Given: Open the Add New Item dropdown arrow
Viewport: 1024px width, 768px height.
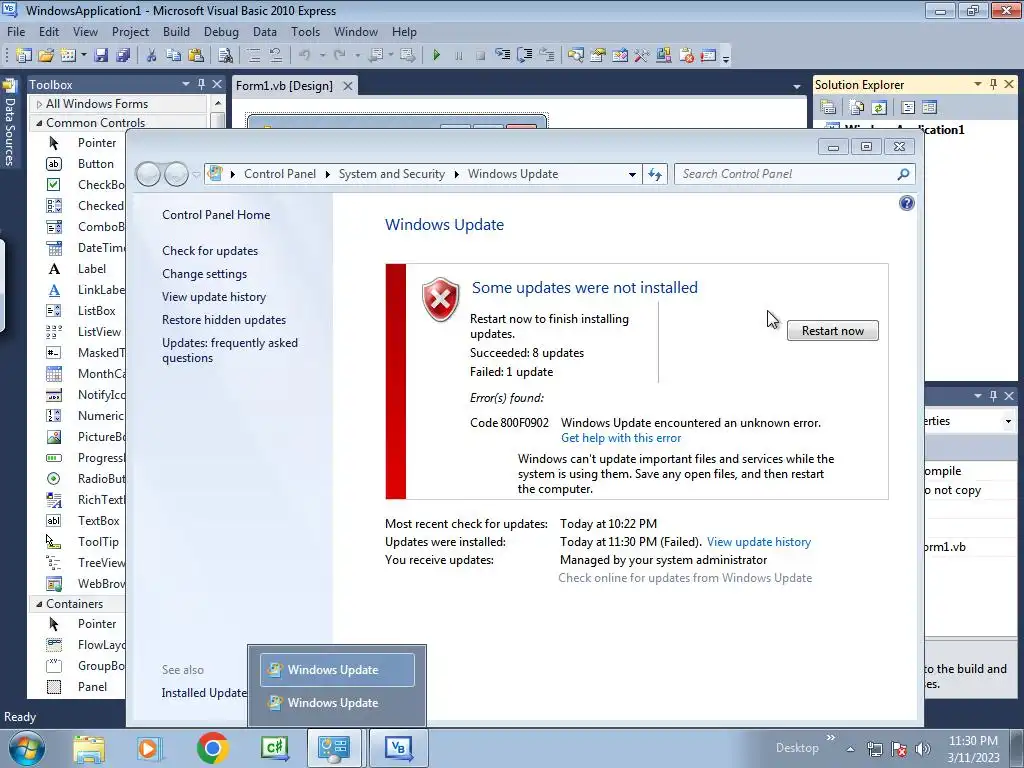Looking at the screenshot, I should tap(84, 56).
